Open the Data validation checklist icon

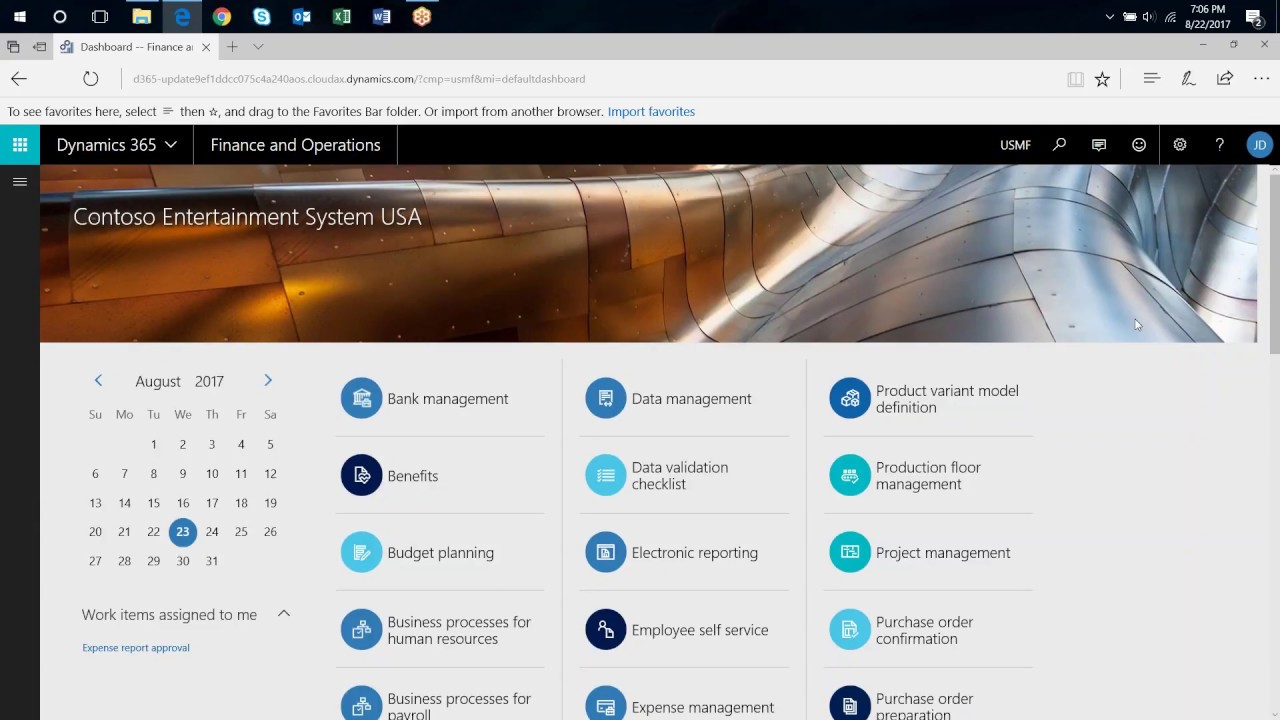(x=605, y=475)
